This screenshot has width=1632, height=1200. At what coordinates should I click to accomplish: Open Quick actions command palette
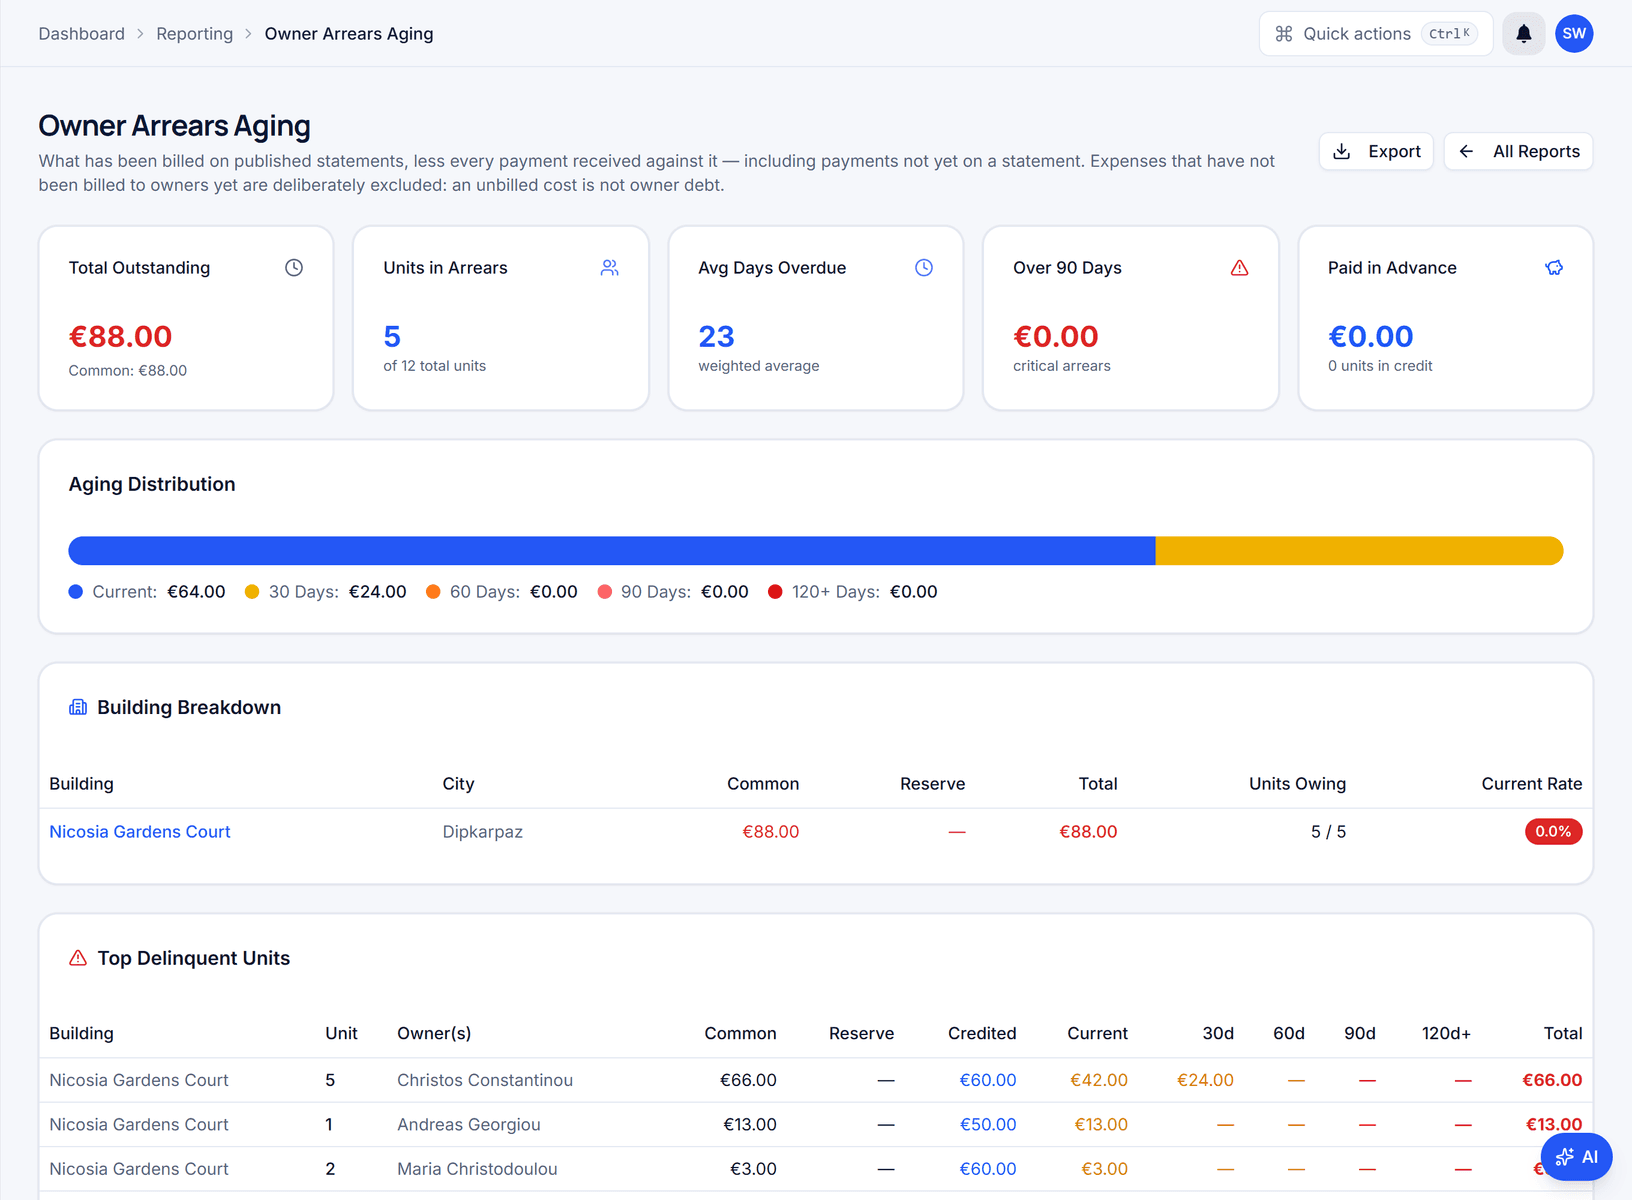coord(1375,34)
